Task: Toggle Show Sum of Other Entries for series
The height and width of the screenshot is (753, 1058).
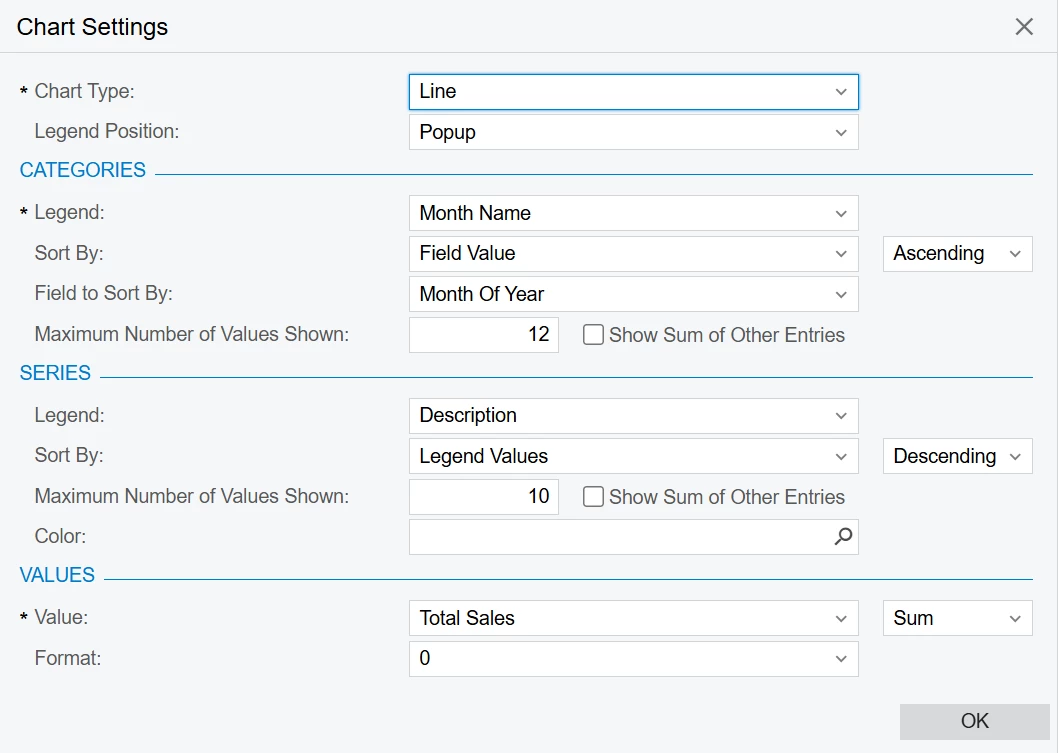Action: pos(593,497)
